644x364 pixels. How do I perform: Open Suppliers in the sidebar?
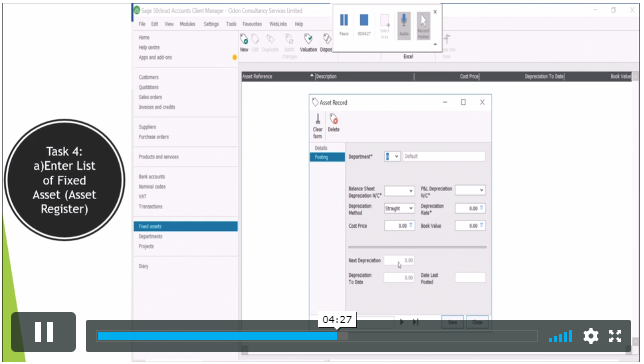pos(147,127)
